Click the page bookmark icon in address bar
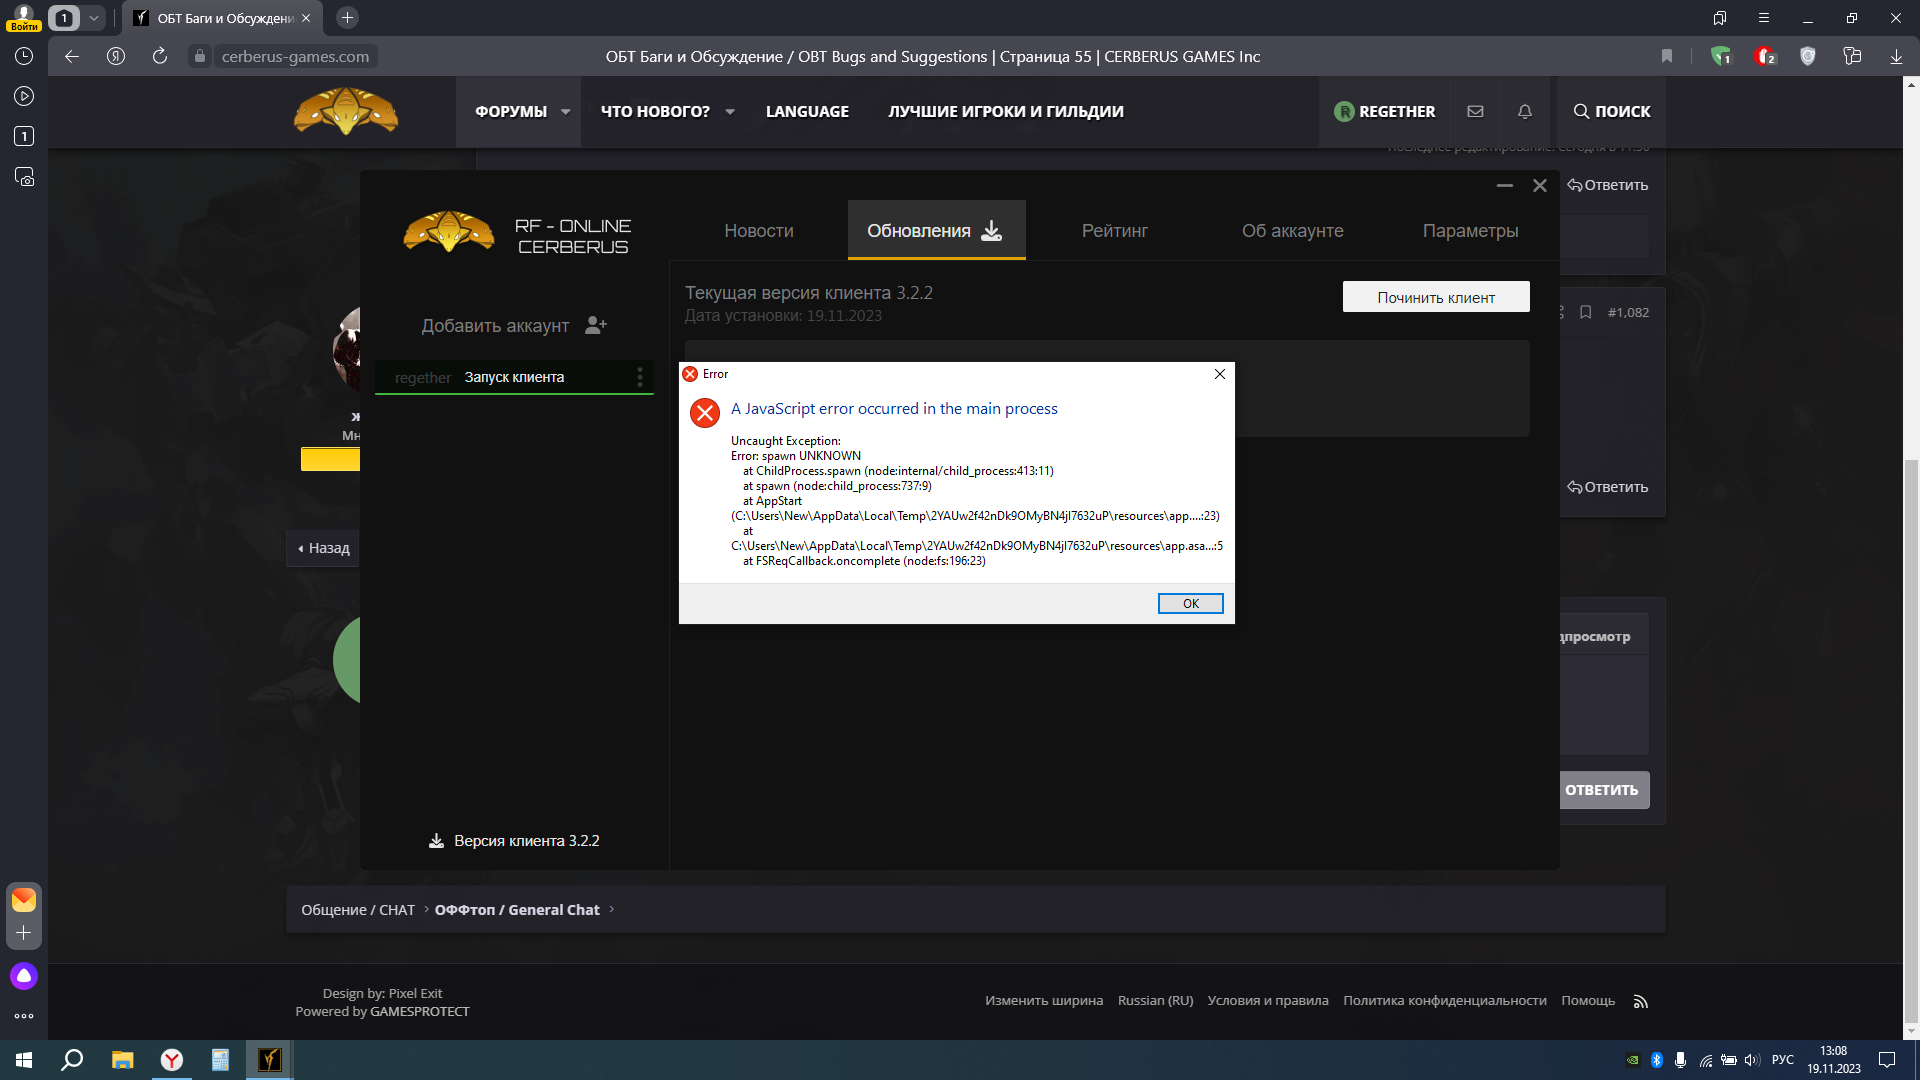Viewport: 1920px width, 1080px height. point(1666,57)
